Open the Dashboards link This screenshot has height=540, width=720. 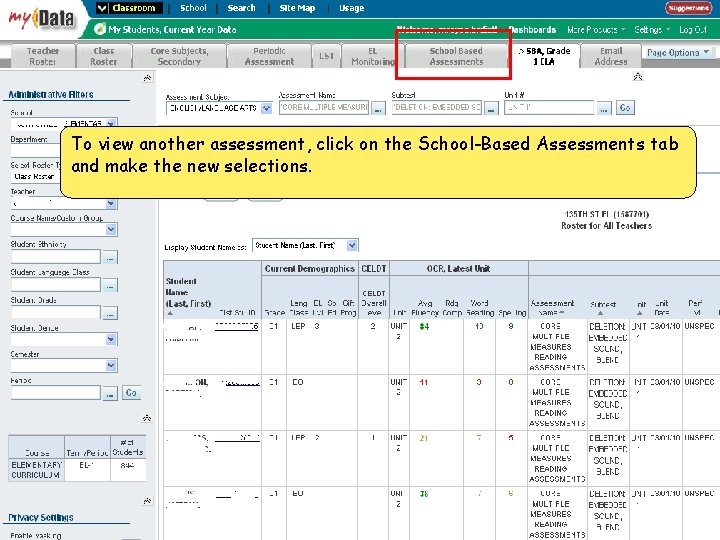(x=533, y=30)
